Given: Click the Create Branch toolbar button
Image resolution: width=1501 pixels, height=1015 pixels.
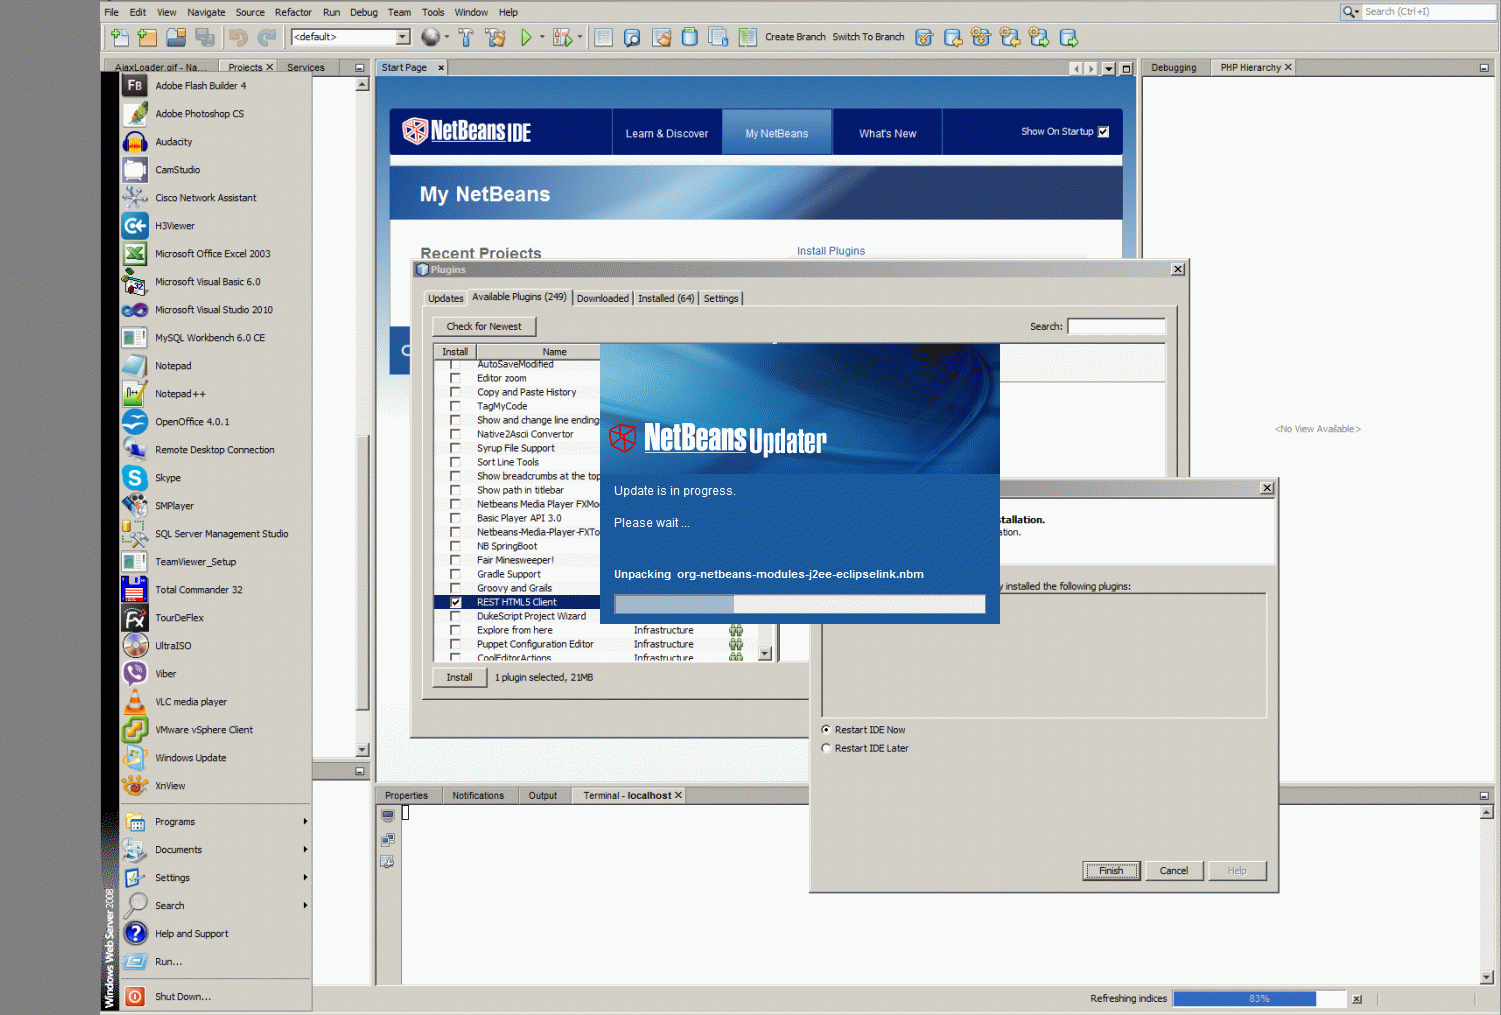Looking at the screenshot, I should pyautogui.click(x=795, y=37).
